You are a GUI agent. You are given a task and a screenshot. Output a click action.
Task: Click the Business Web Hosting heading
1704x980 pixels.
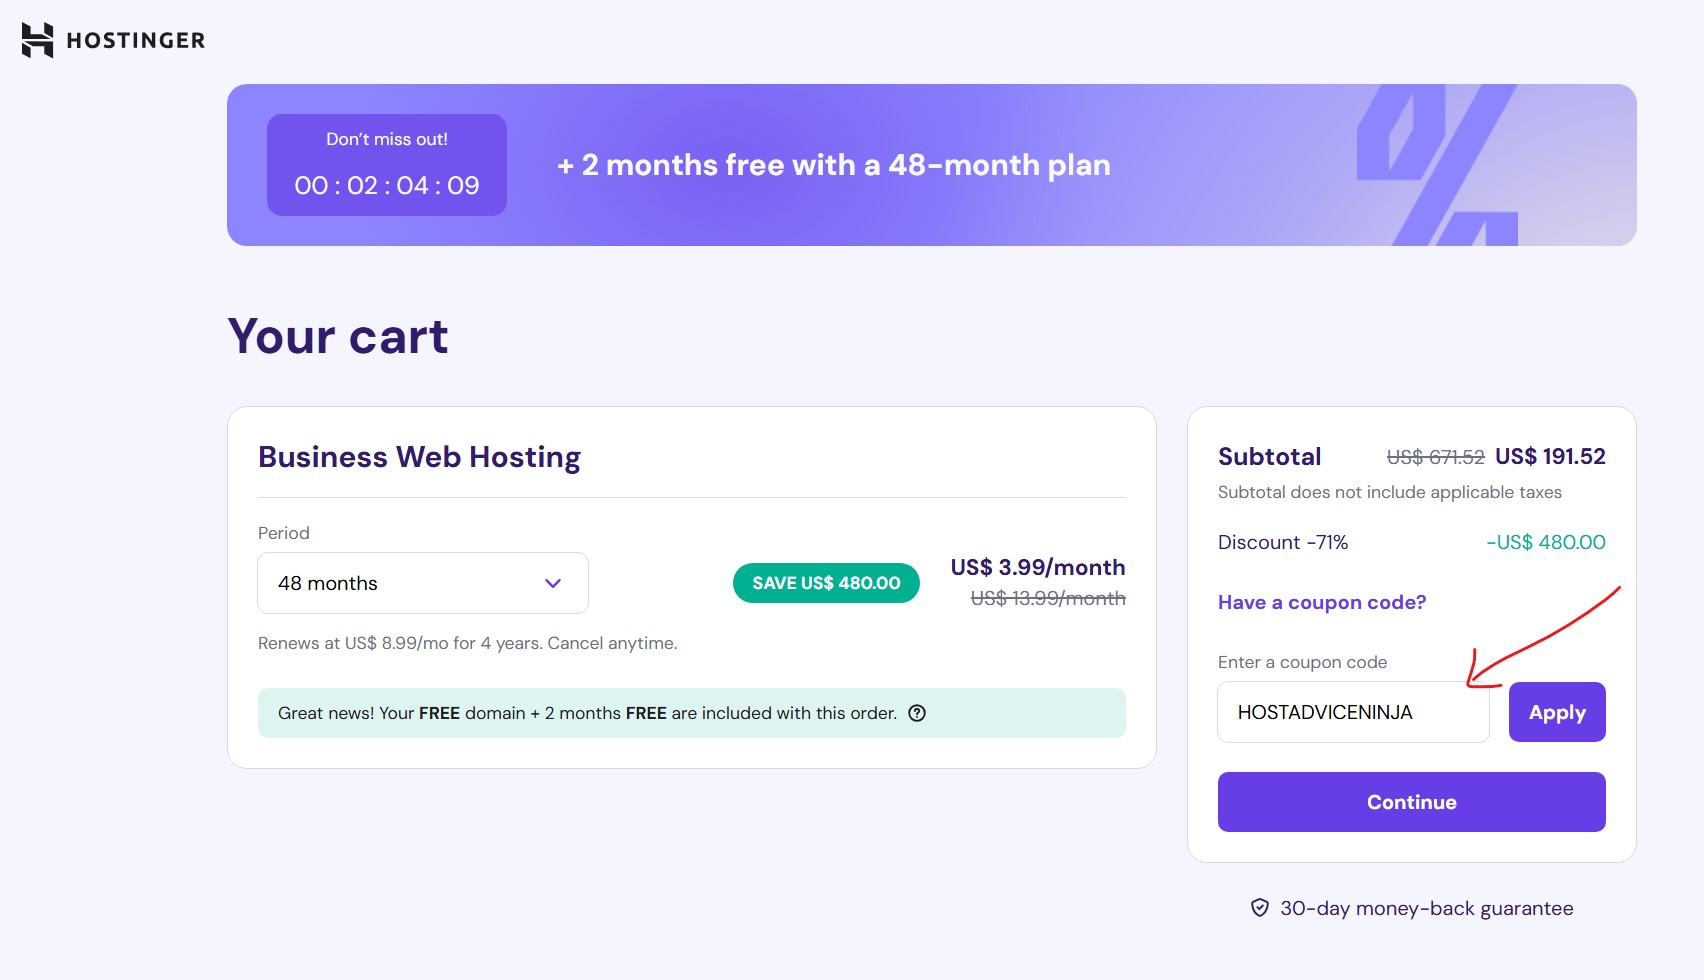tap(419, 457)
